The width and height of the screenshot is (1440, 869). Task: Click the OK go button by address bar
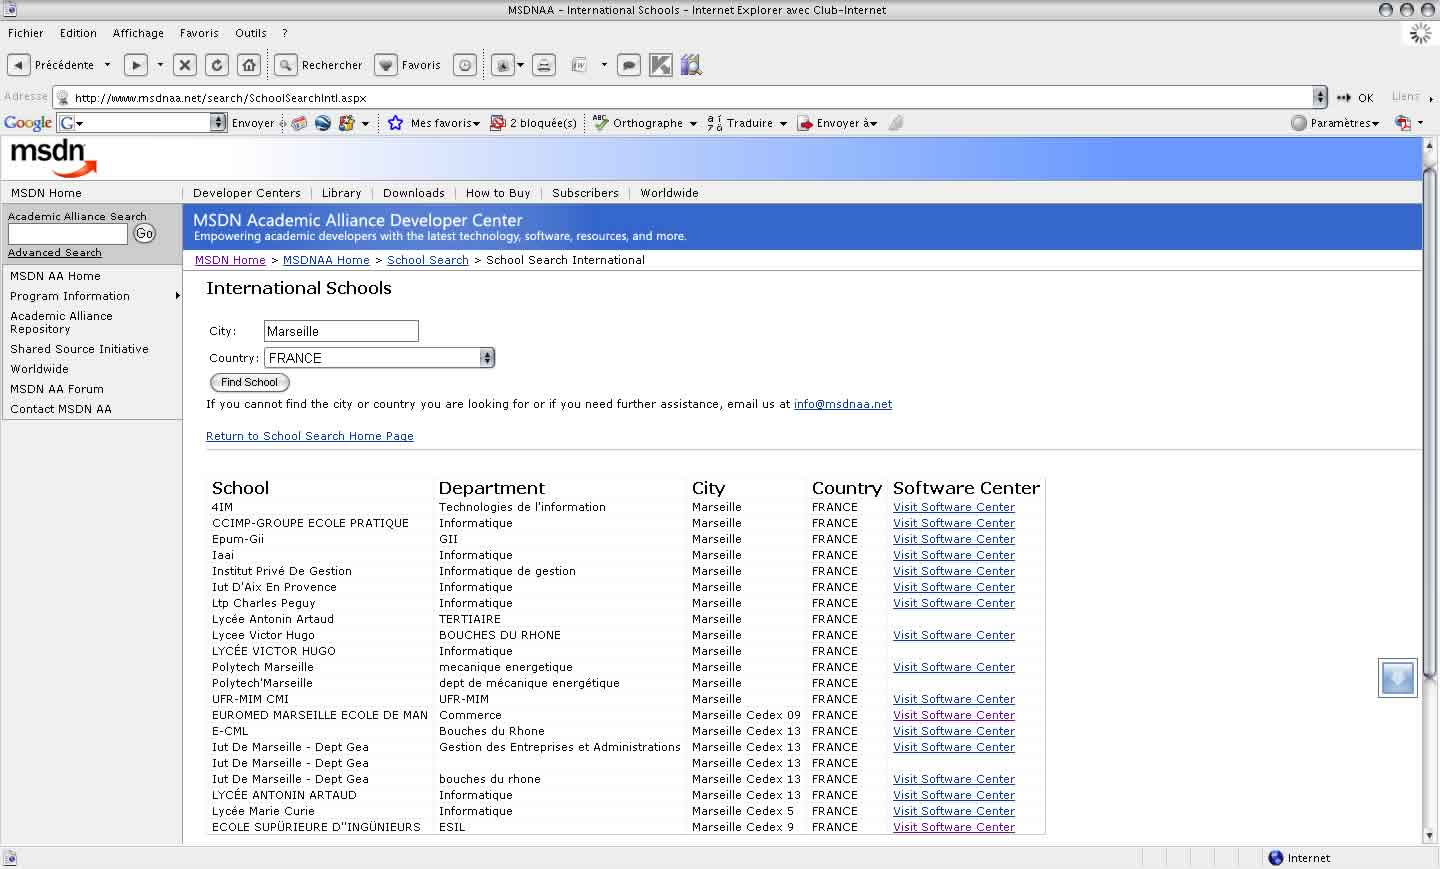[x=1356, y=97]
